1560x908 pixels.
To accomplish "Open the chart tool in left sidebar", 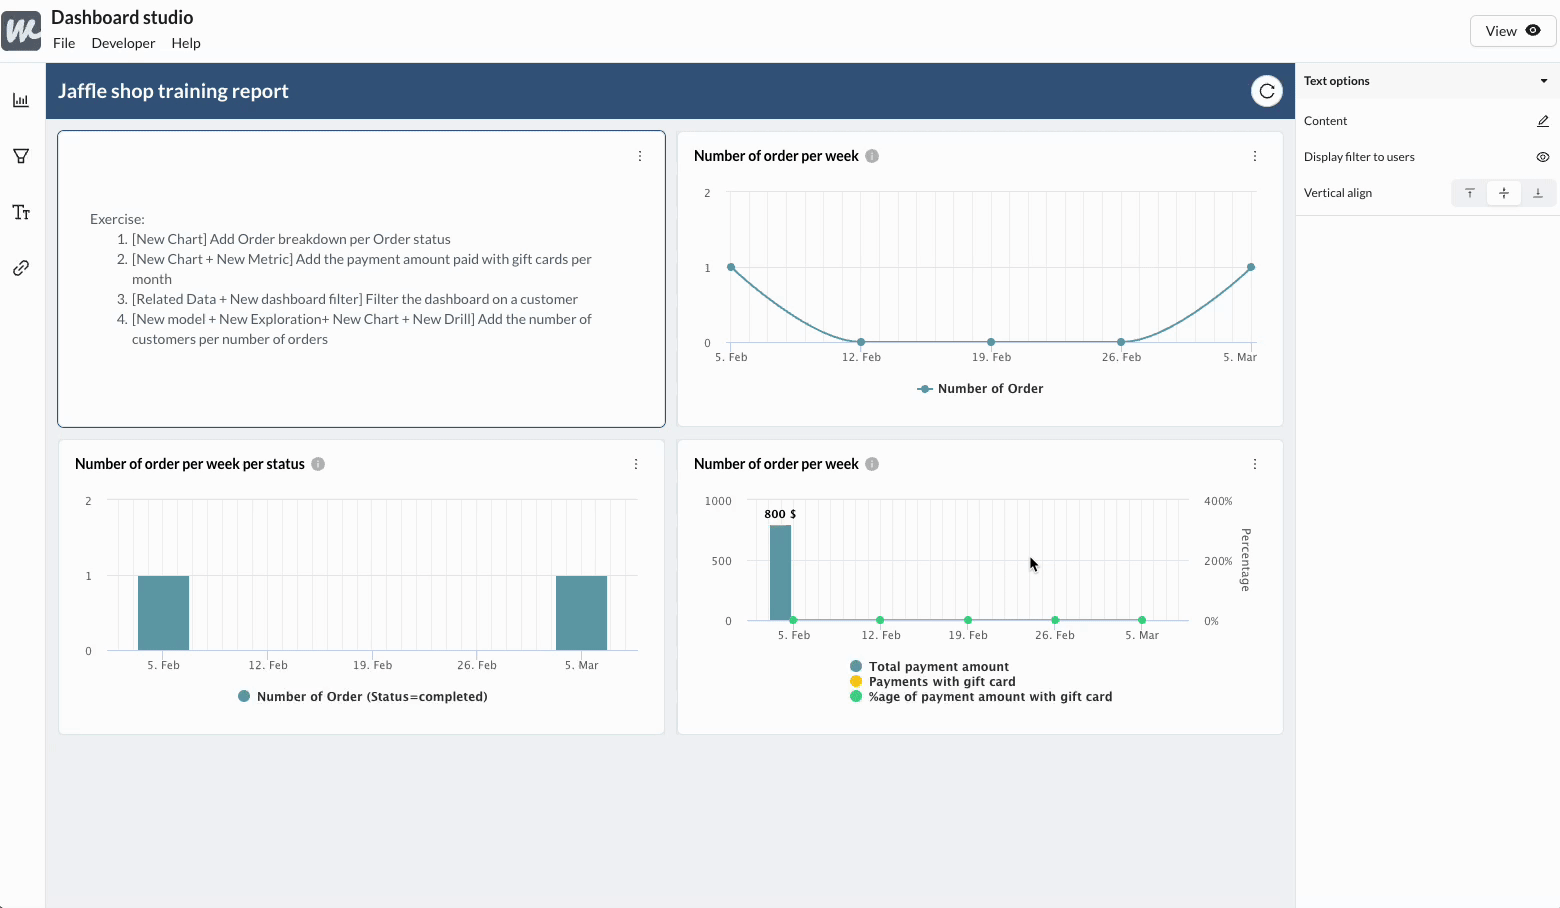I will point(21,100).
